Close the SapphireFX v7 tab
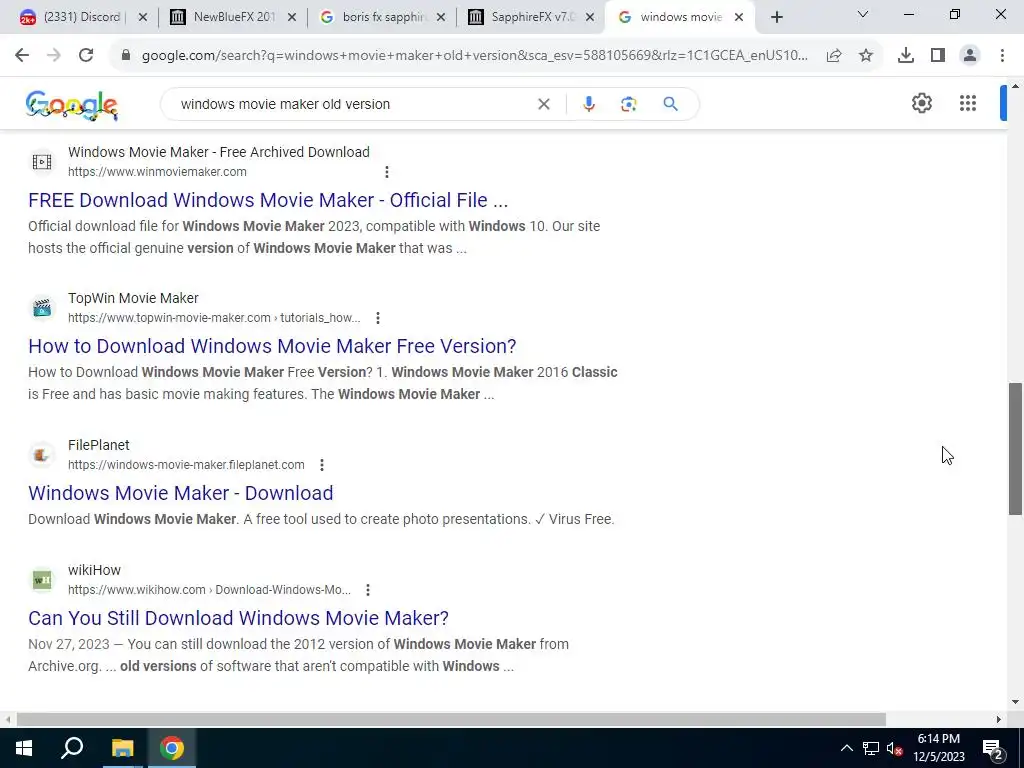This screenshot has height=768, width=1024. pyautogui.click(x=590, y=17)
